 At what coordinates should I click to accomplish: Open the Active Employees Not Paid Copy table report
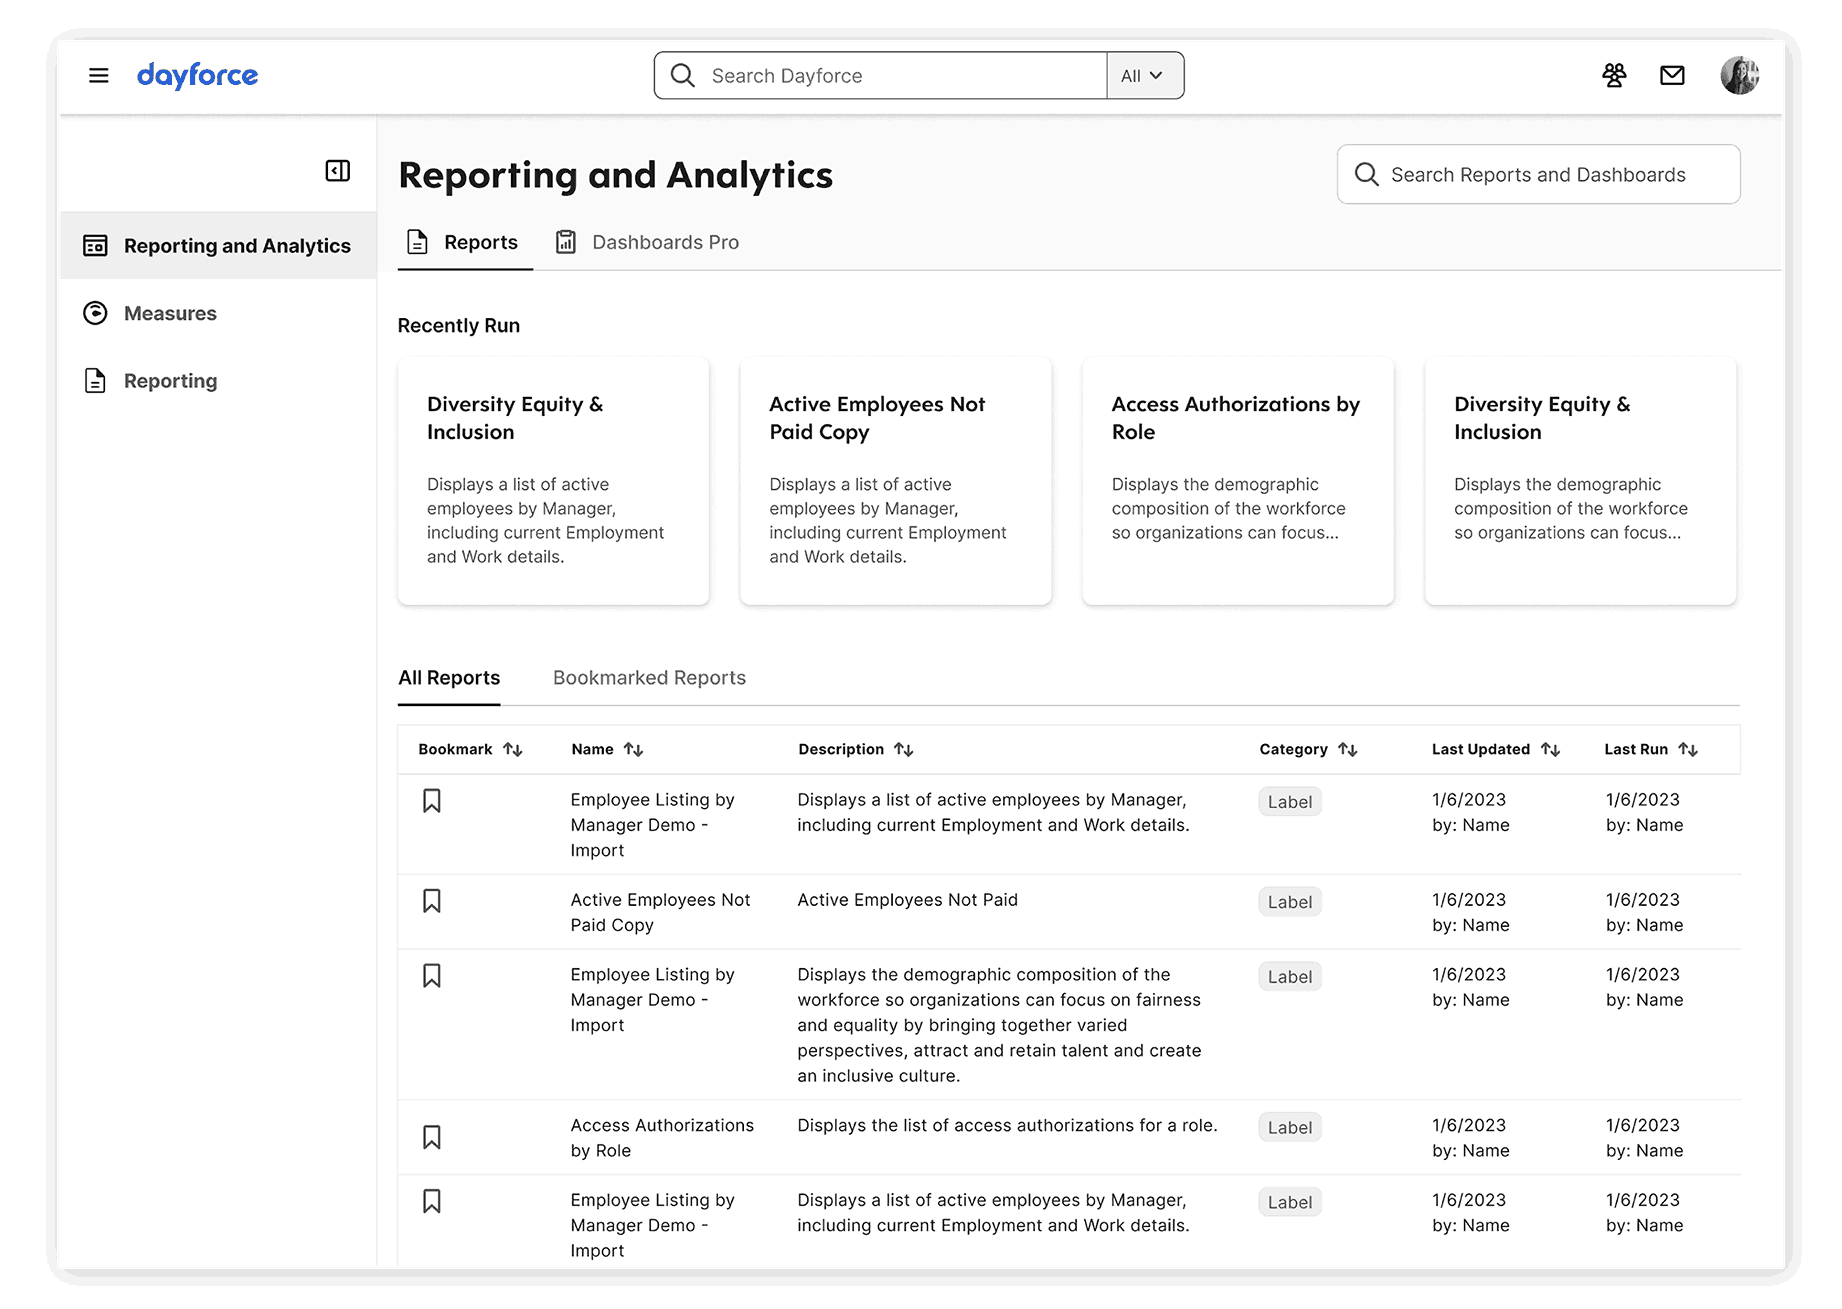pyautogui.click(x=660, y=913)
